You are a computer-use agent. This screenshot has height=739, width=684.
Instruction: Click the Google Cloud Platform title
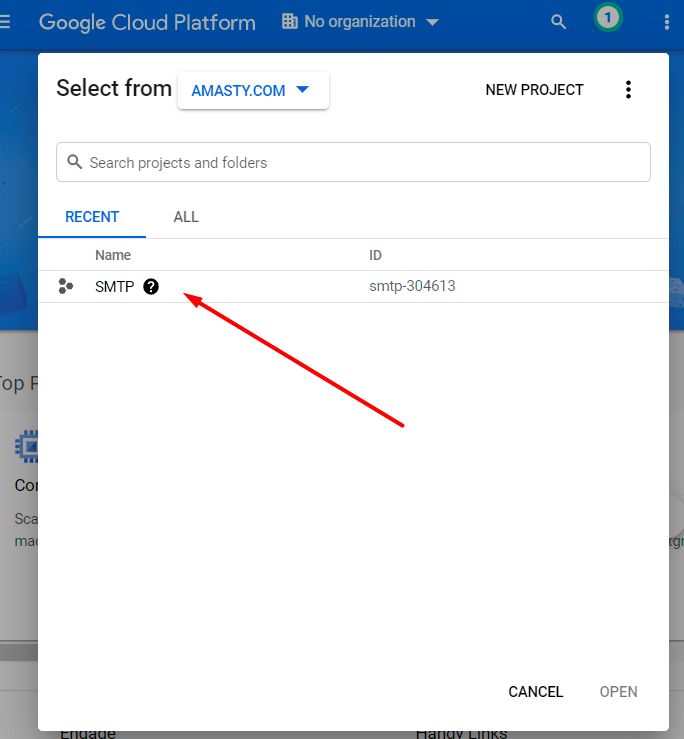(x=147, y=22)
